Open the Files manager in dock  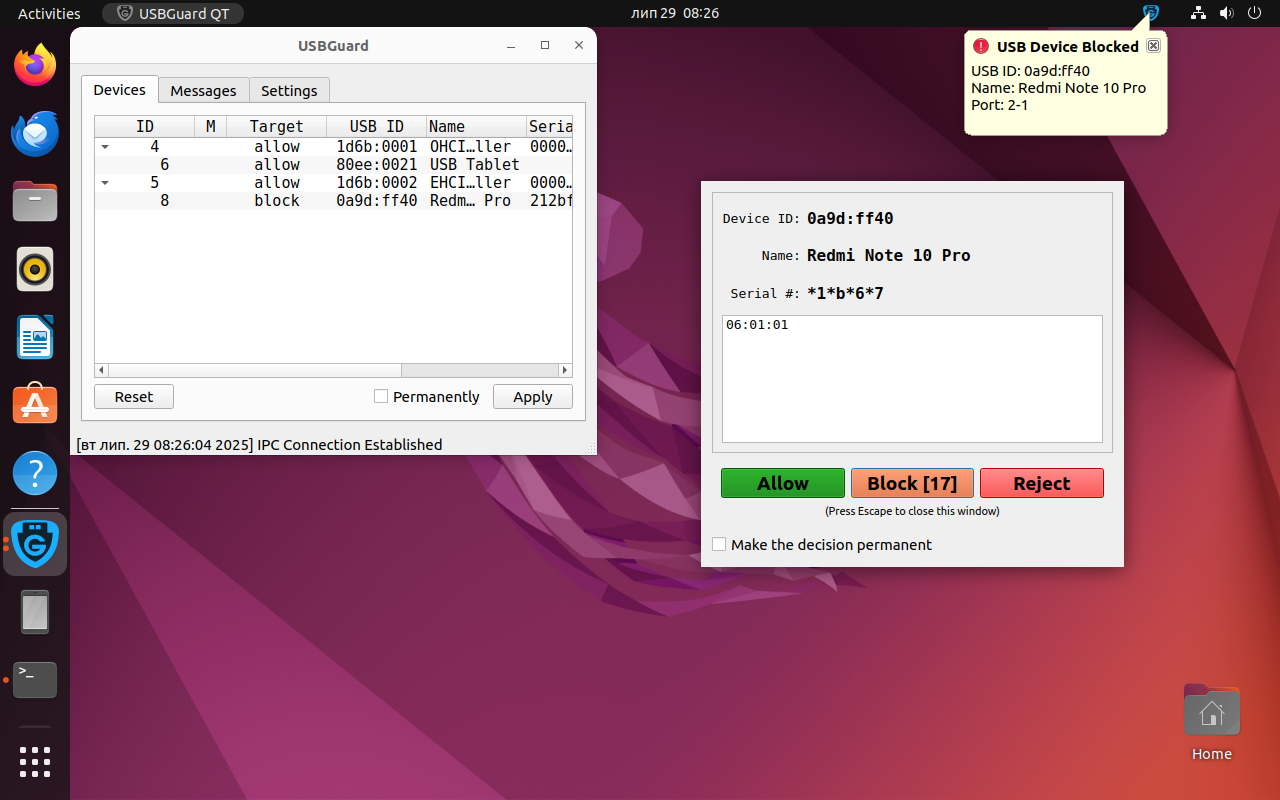(35, 201)
